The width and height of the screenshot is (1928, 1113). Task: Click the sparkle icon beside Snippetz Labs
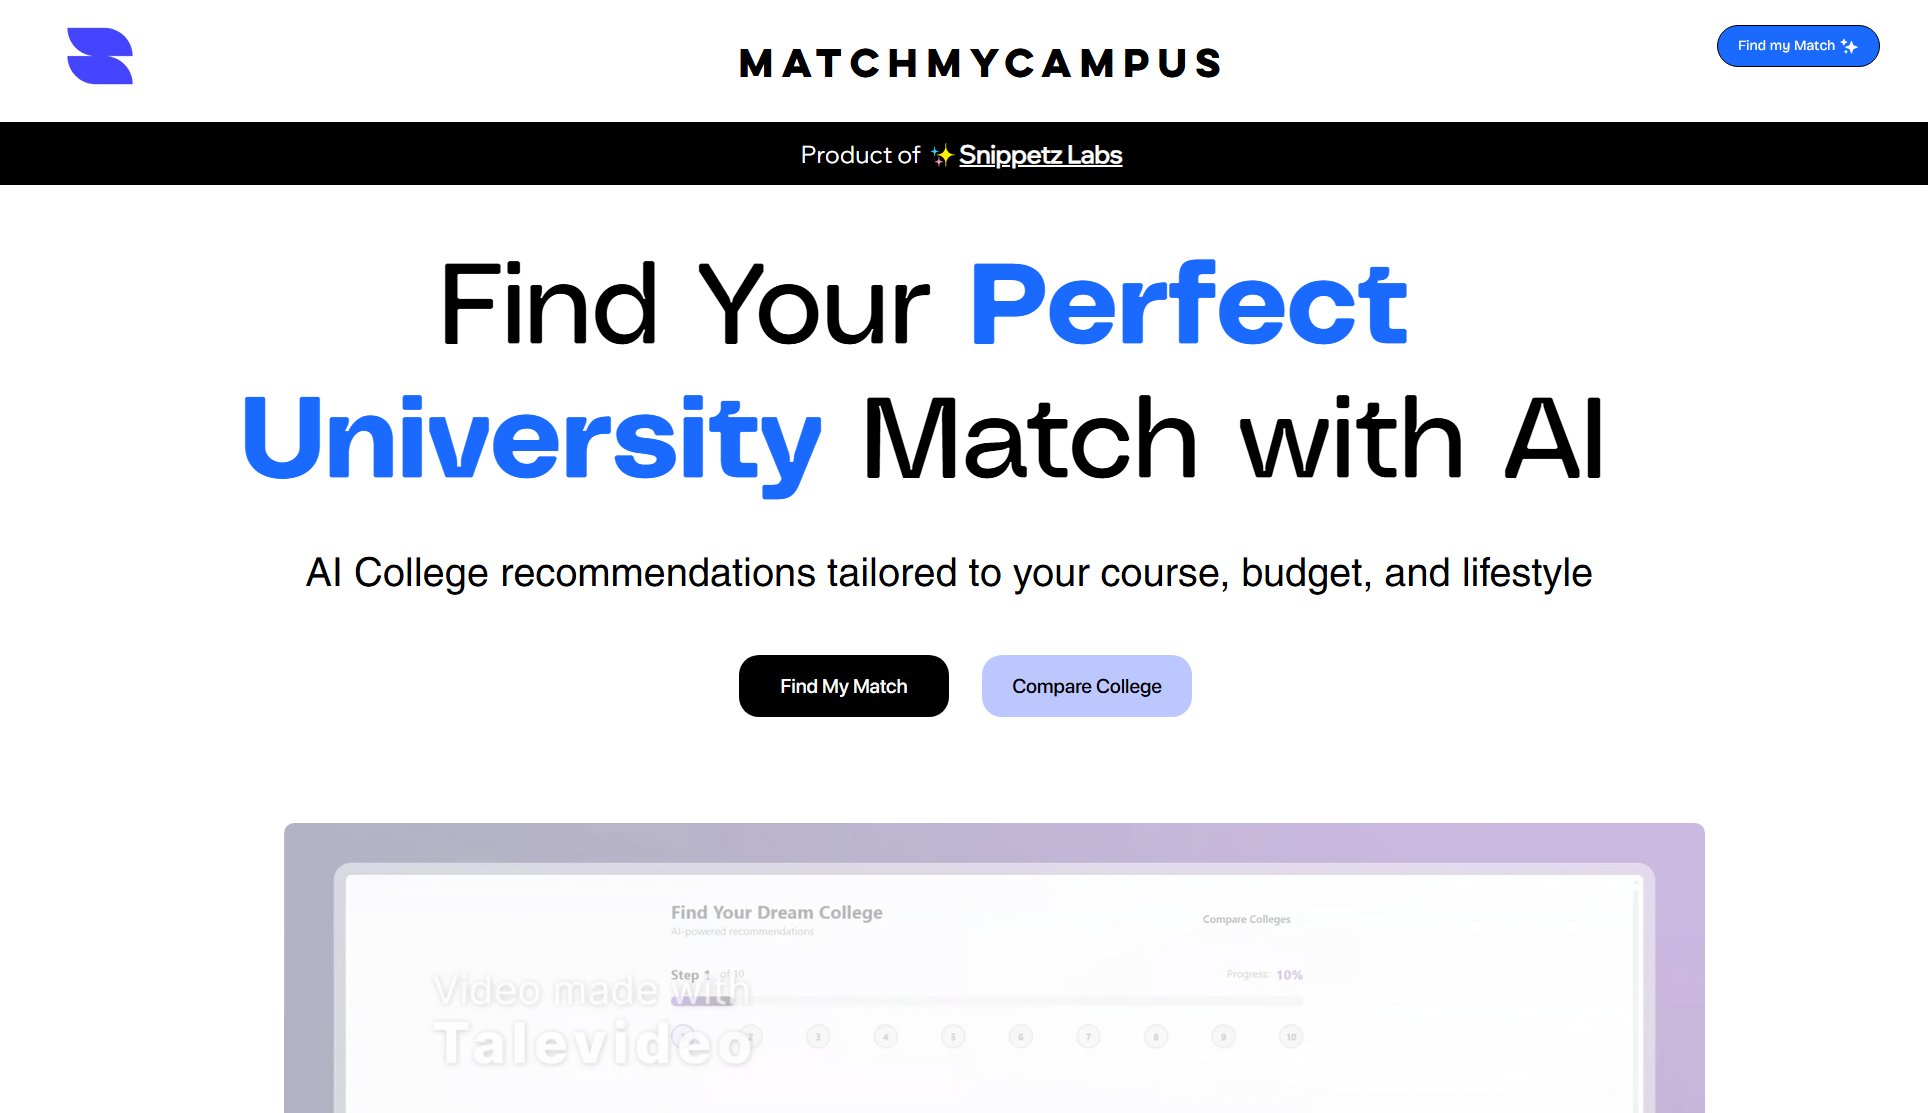941,155
